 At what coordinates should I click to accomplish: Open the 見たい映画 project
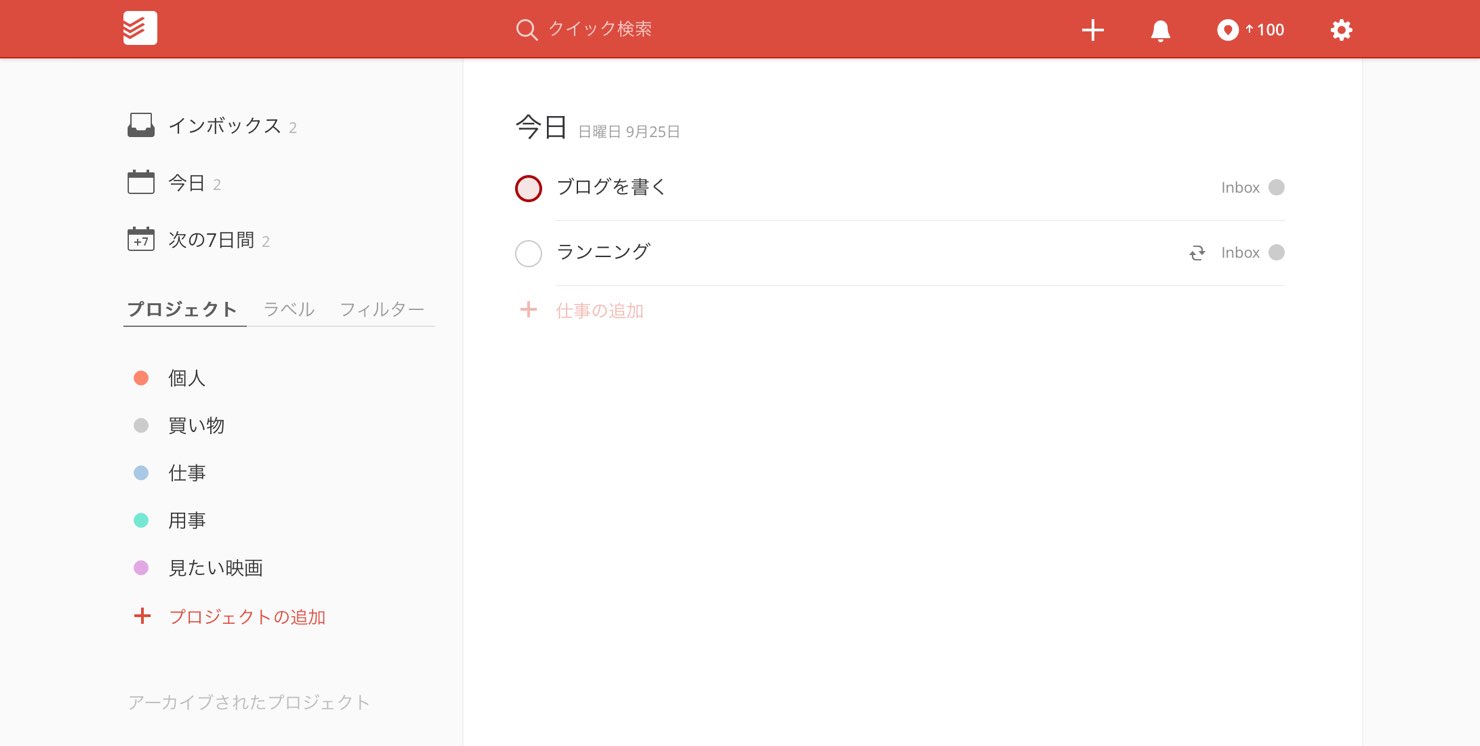point(216,568)
